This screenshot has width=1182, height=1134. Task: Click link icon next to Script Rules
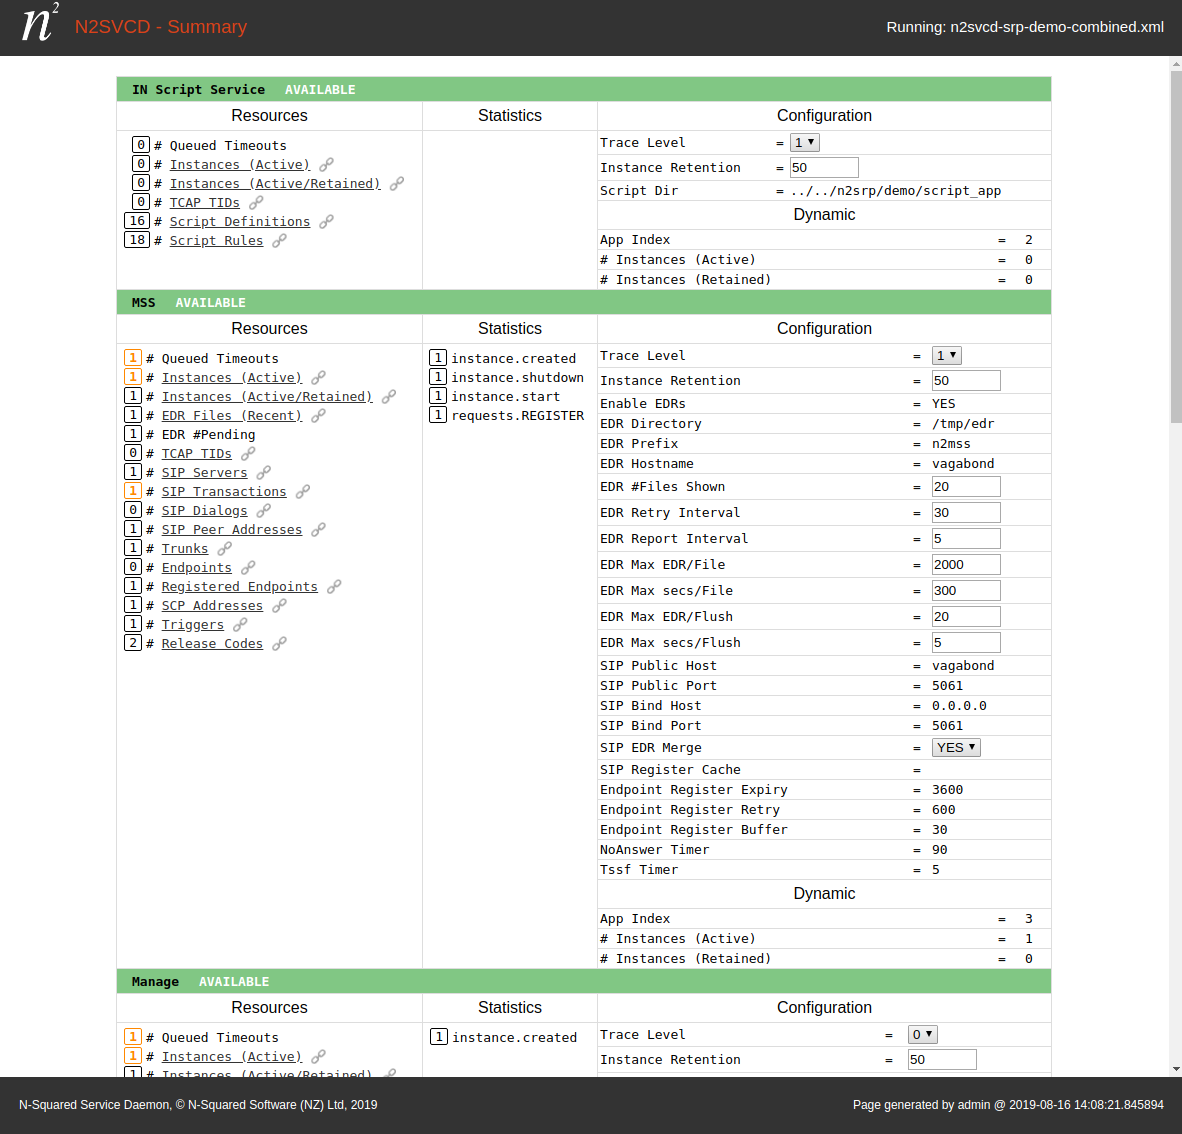point(279,241)
